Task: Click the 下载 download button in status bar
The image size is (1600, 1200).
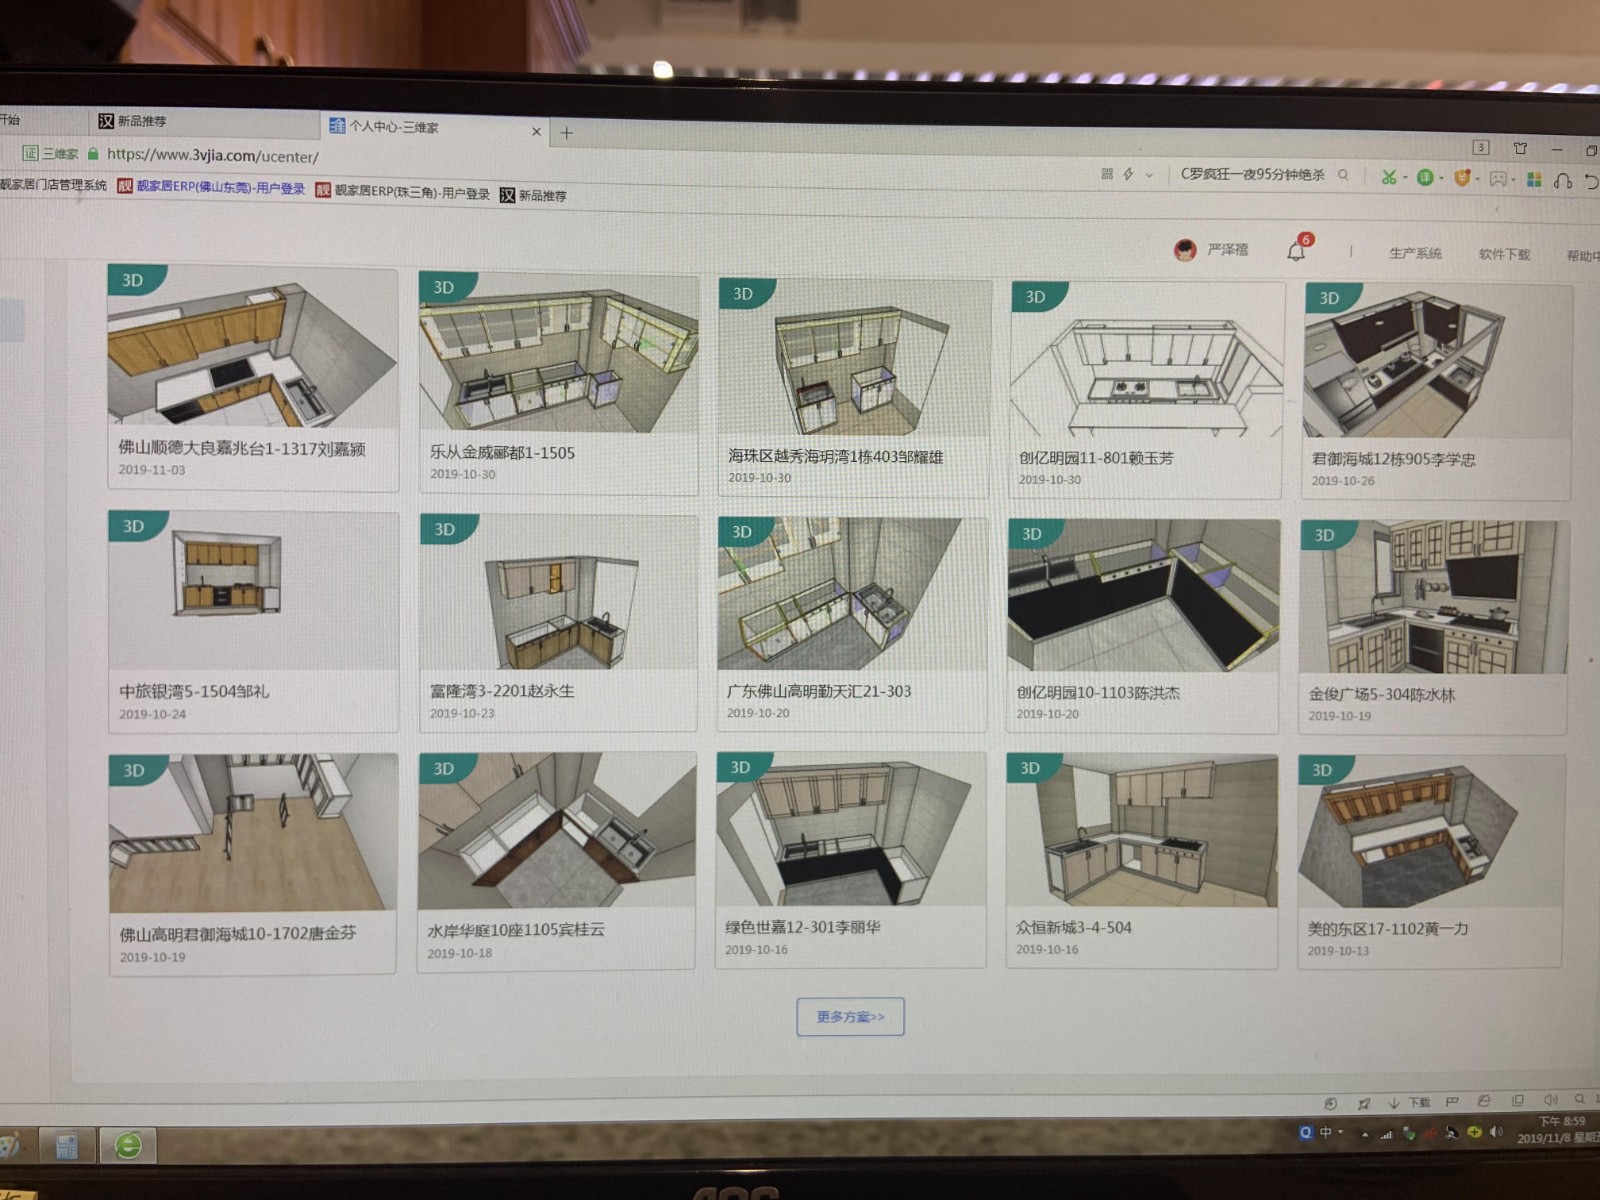Action: point(1410,1103)
